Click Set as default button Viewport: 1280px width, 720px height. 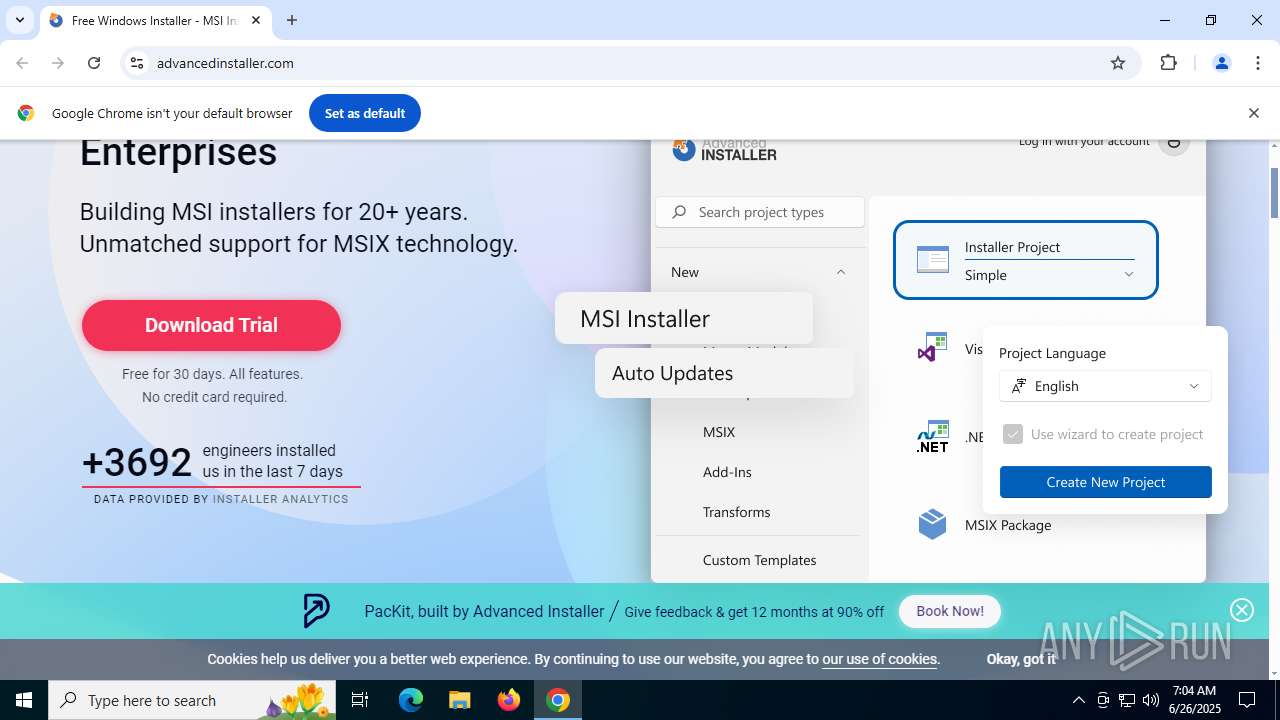pyautogui.click(x=365, y=113)
